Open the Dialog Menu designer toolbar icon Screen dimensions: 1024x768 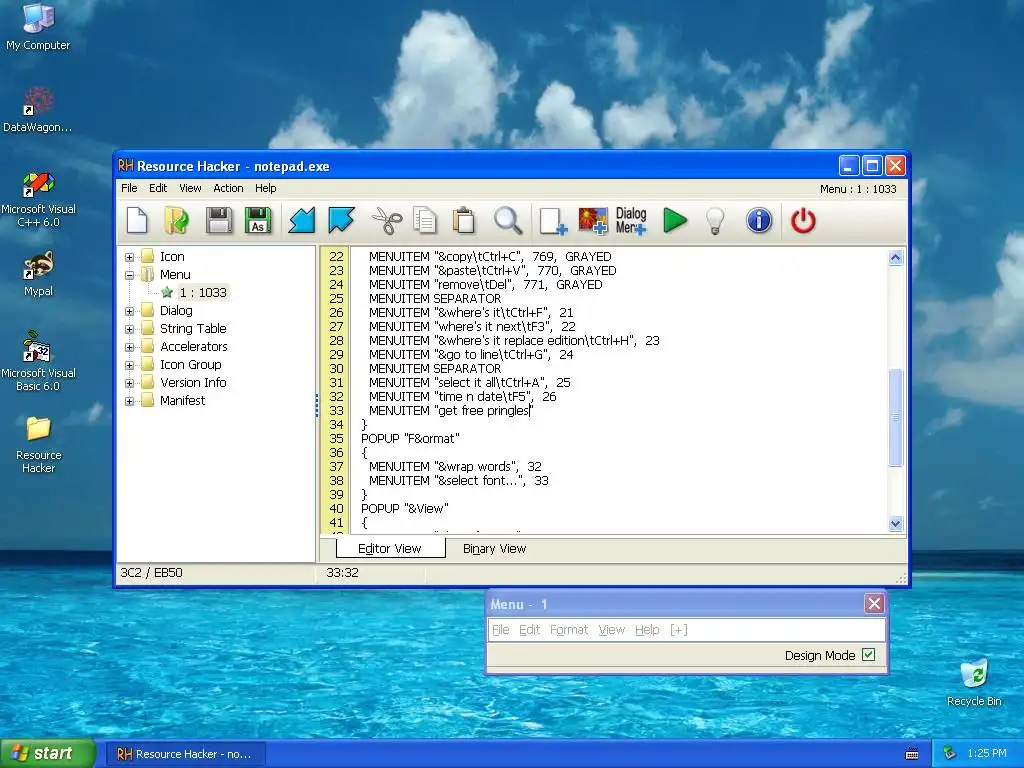tap(632, 221)
